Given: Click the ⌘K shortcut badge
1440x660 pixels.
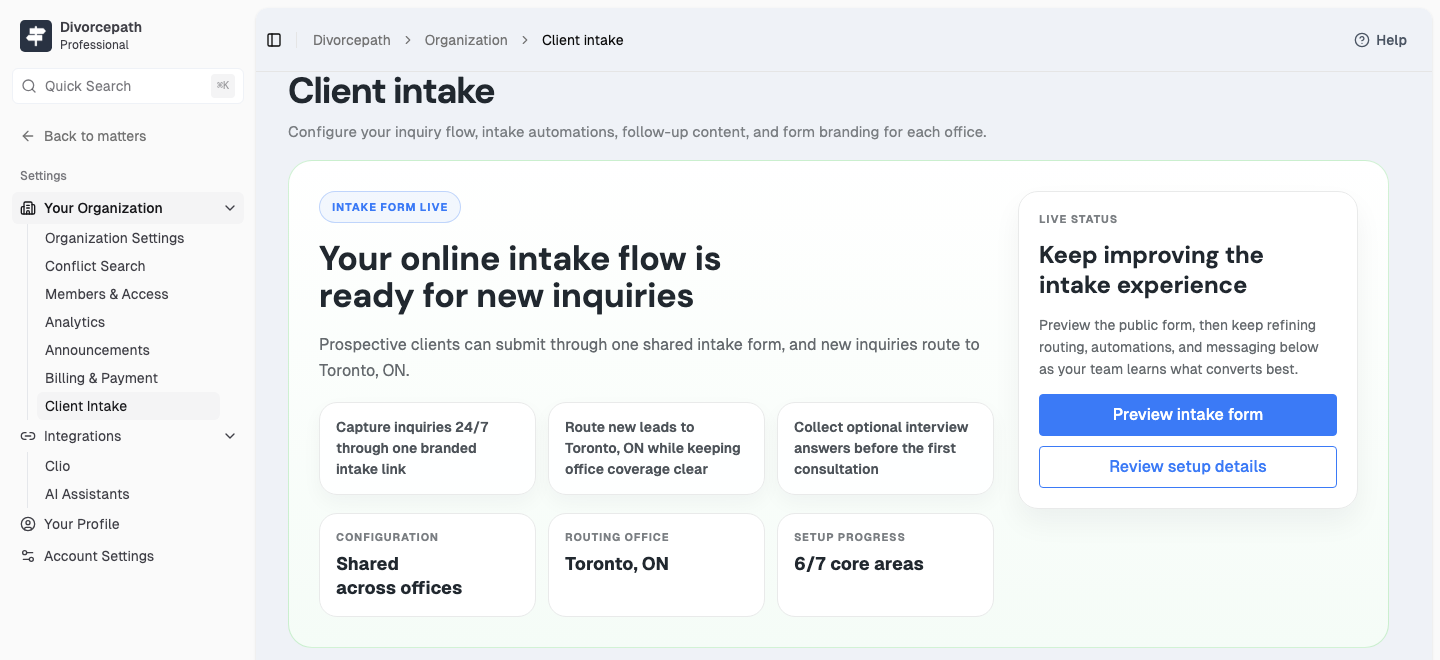Looking at the screenshot, I should coord(222,86).
